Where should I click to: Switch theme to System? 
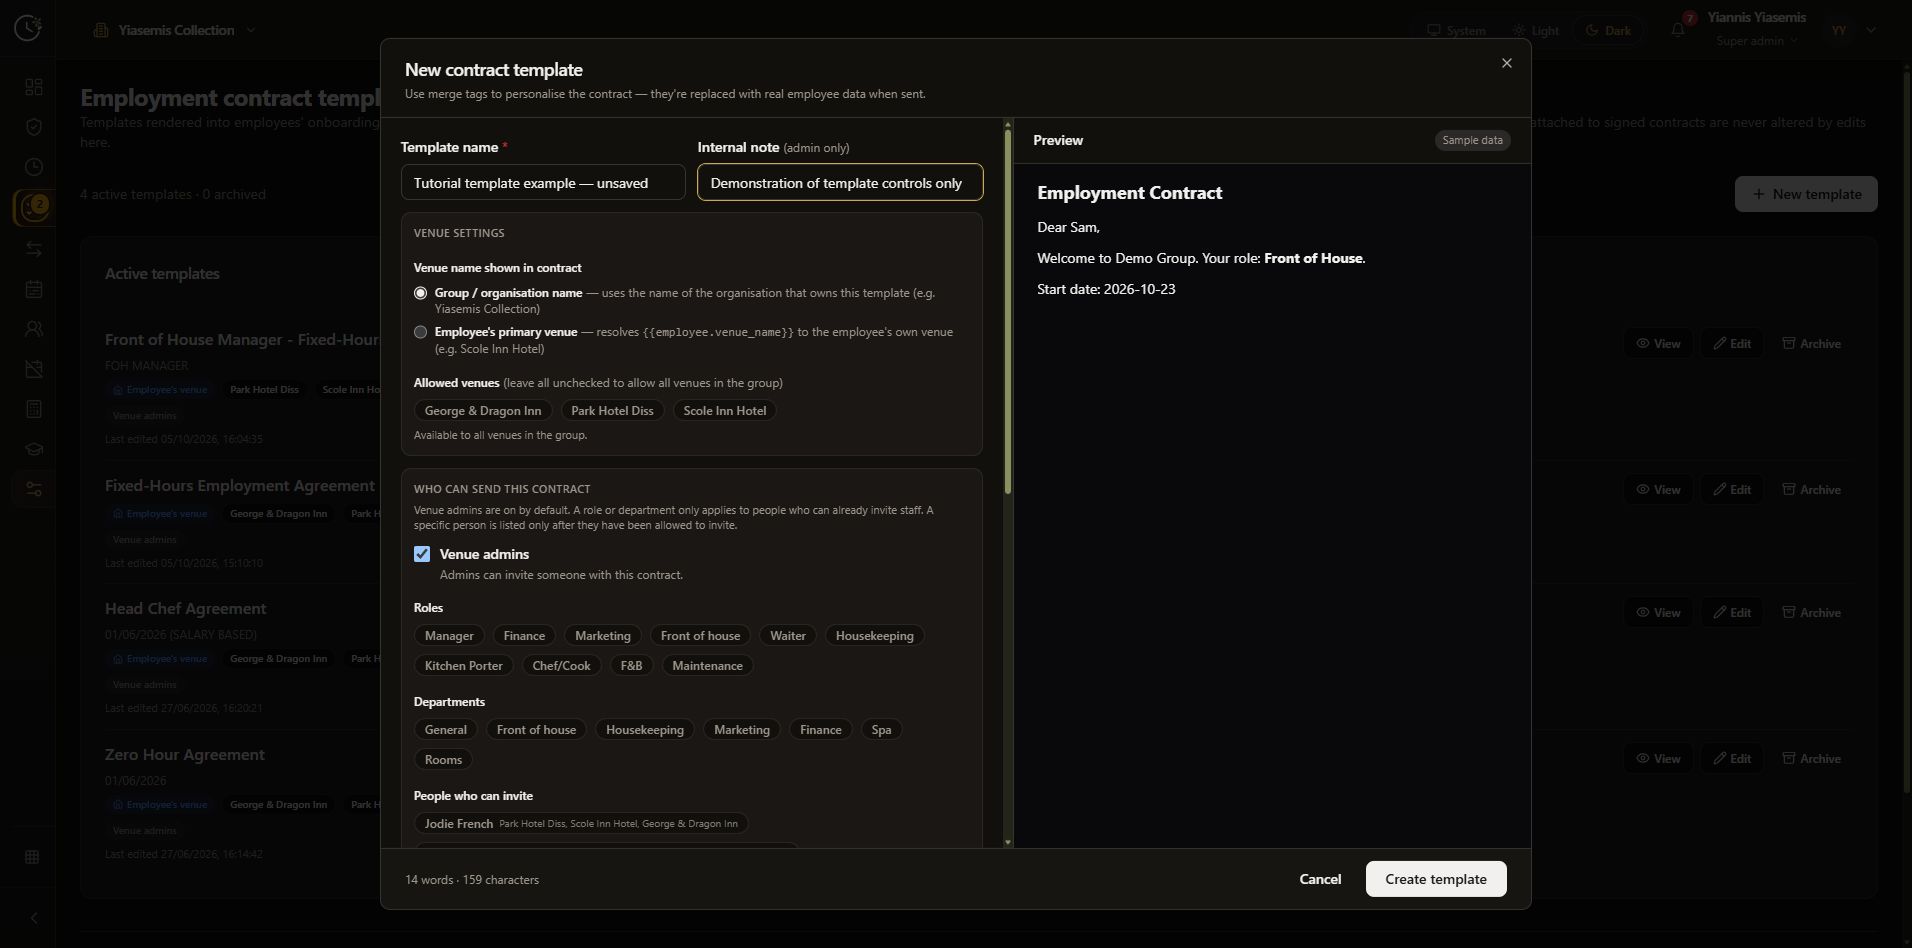tap(1457, 31)
